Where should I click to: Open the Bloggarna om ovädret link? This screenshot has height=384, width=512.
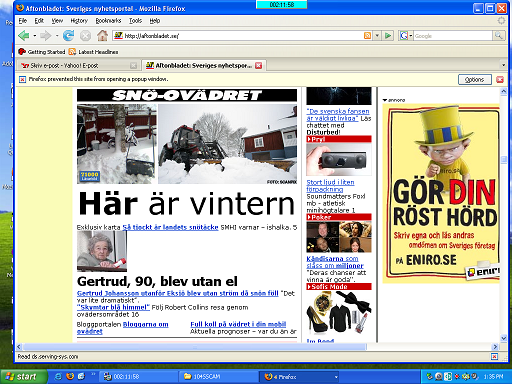pos(123,328)
